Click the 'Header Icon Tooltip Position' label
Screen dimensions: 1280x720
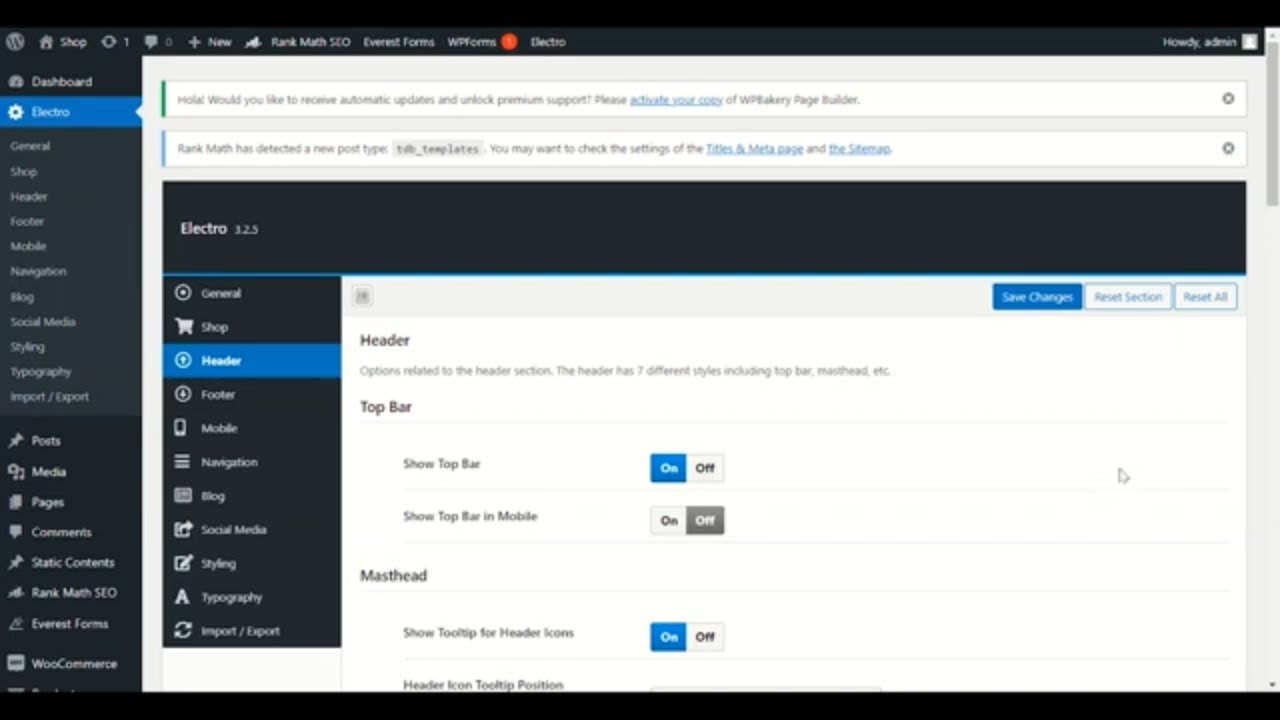point(483,685)
